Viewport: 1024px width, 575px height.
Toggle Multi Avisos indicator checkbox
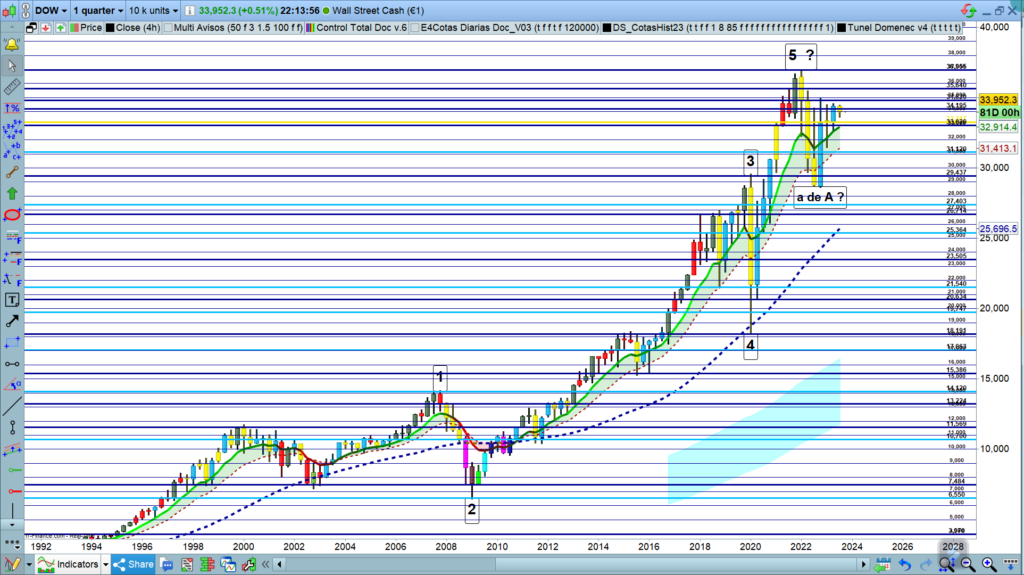[166, 30]
